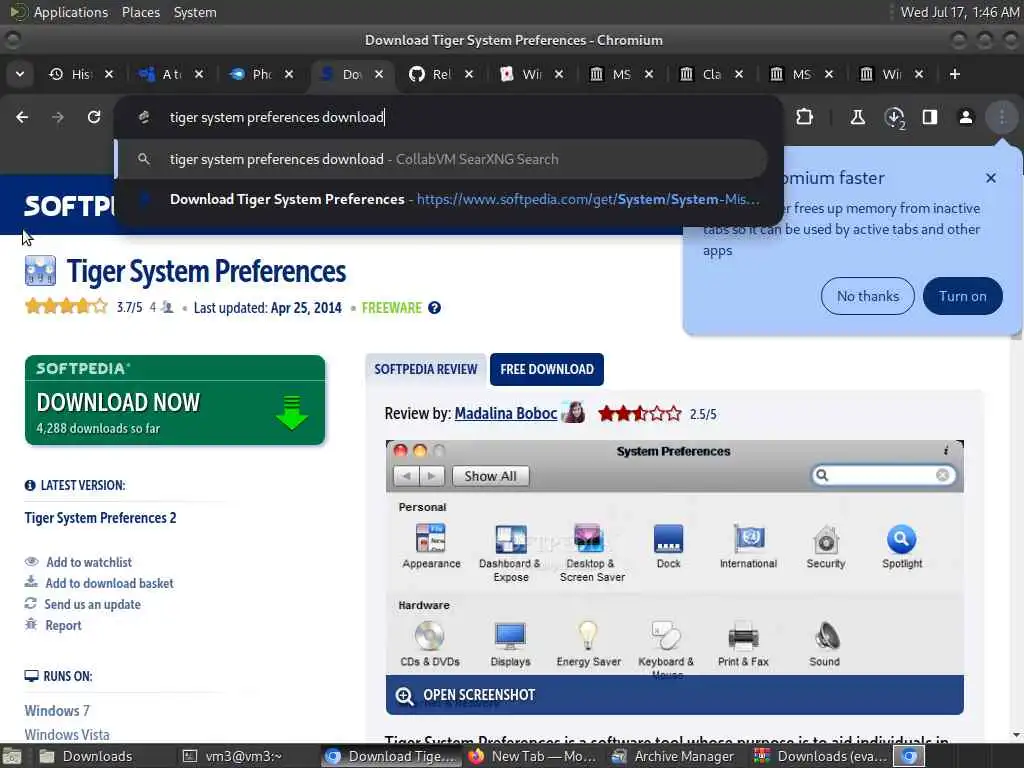Close the GitHub Rel tab

tap(469, 74)
